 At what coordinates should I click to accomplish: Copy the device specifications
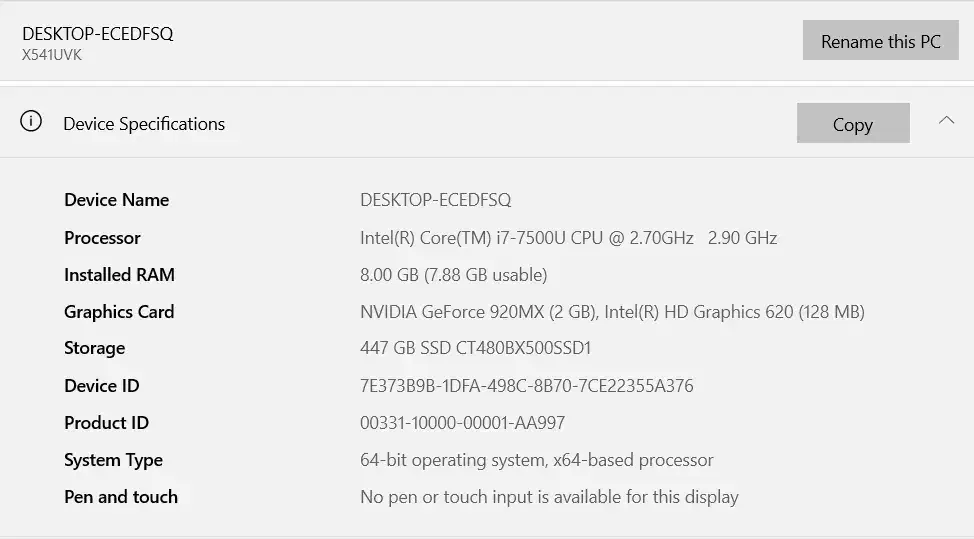pos(852,124)
